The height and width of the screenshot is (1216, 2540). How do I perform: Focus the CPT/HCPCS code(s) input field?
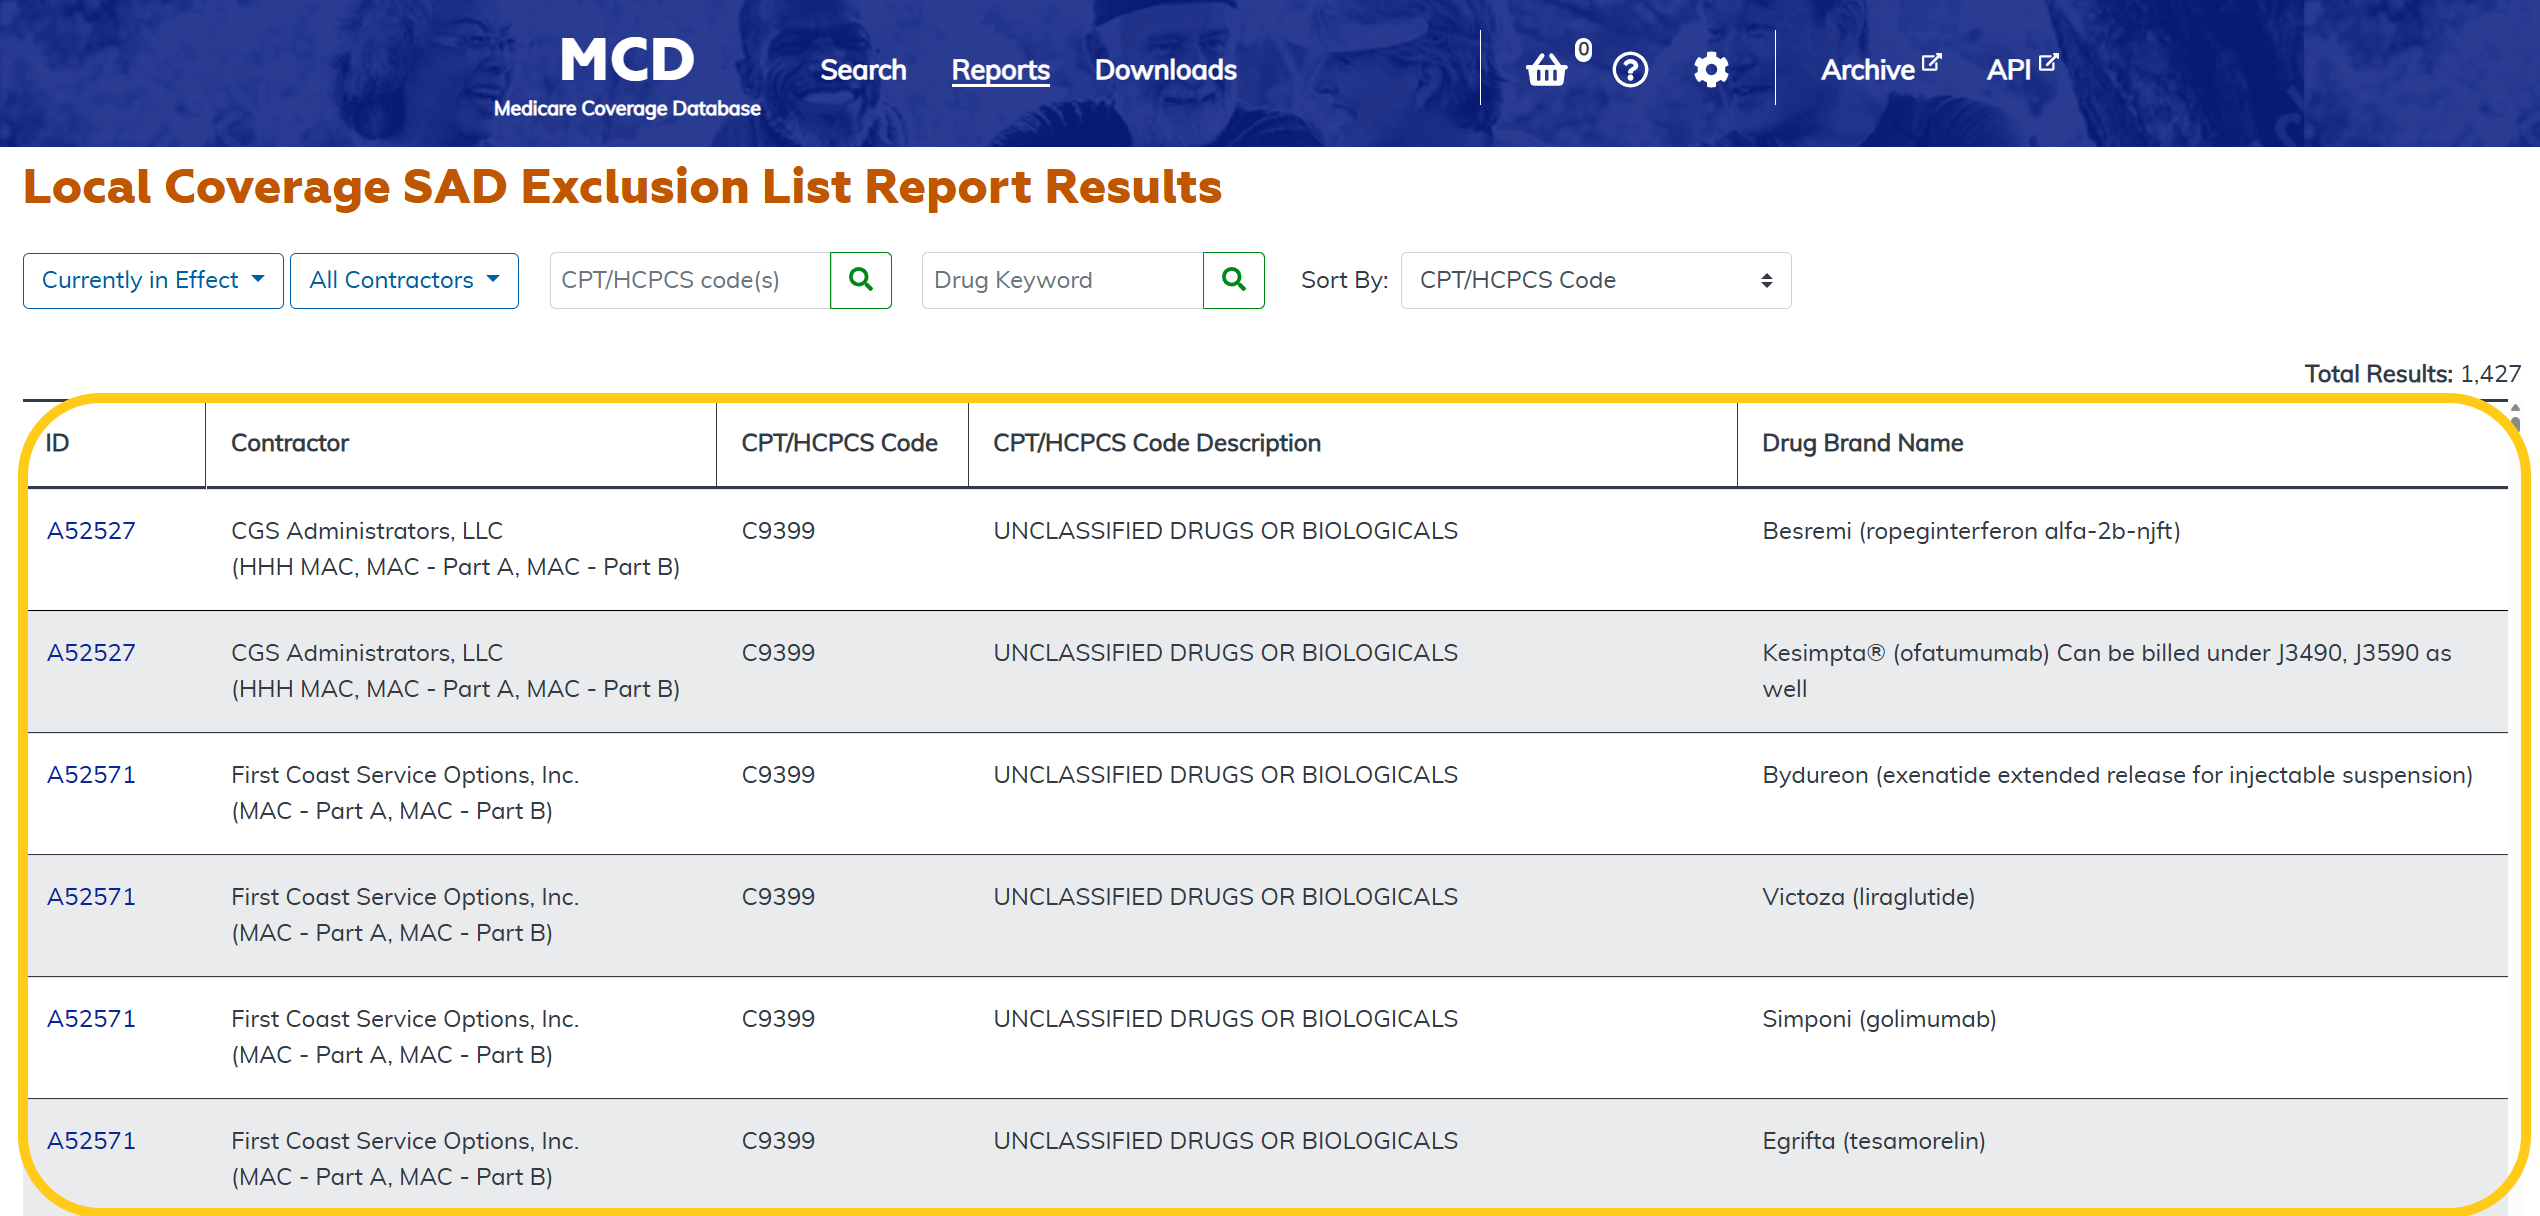tap(690, 280)
